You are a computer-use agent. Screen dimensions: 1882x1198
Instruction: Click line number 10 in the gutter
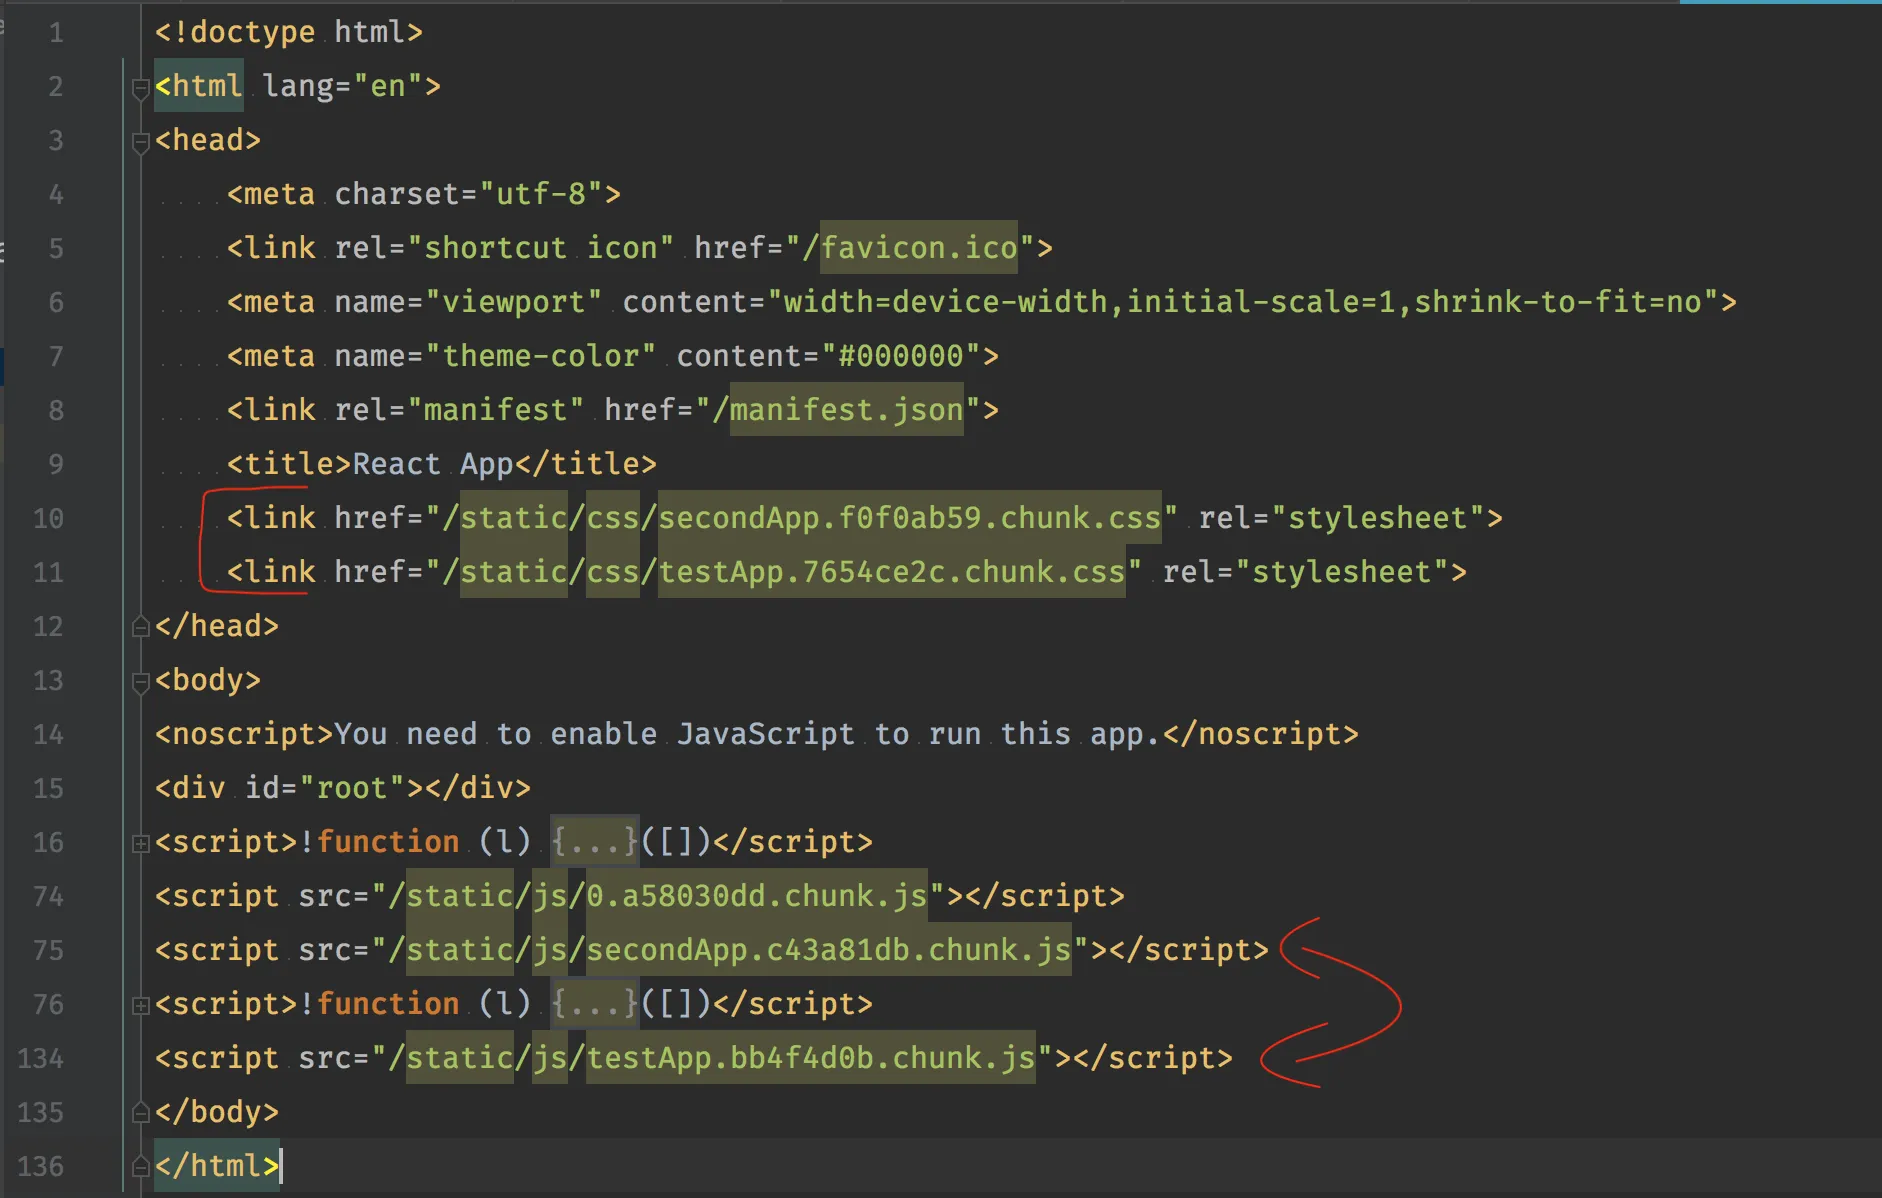click(x=48, y=519)
